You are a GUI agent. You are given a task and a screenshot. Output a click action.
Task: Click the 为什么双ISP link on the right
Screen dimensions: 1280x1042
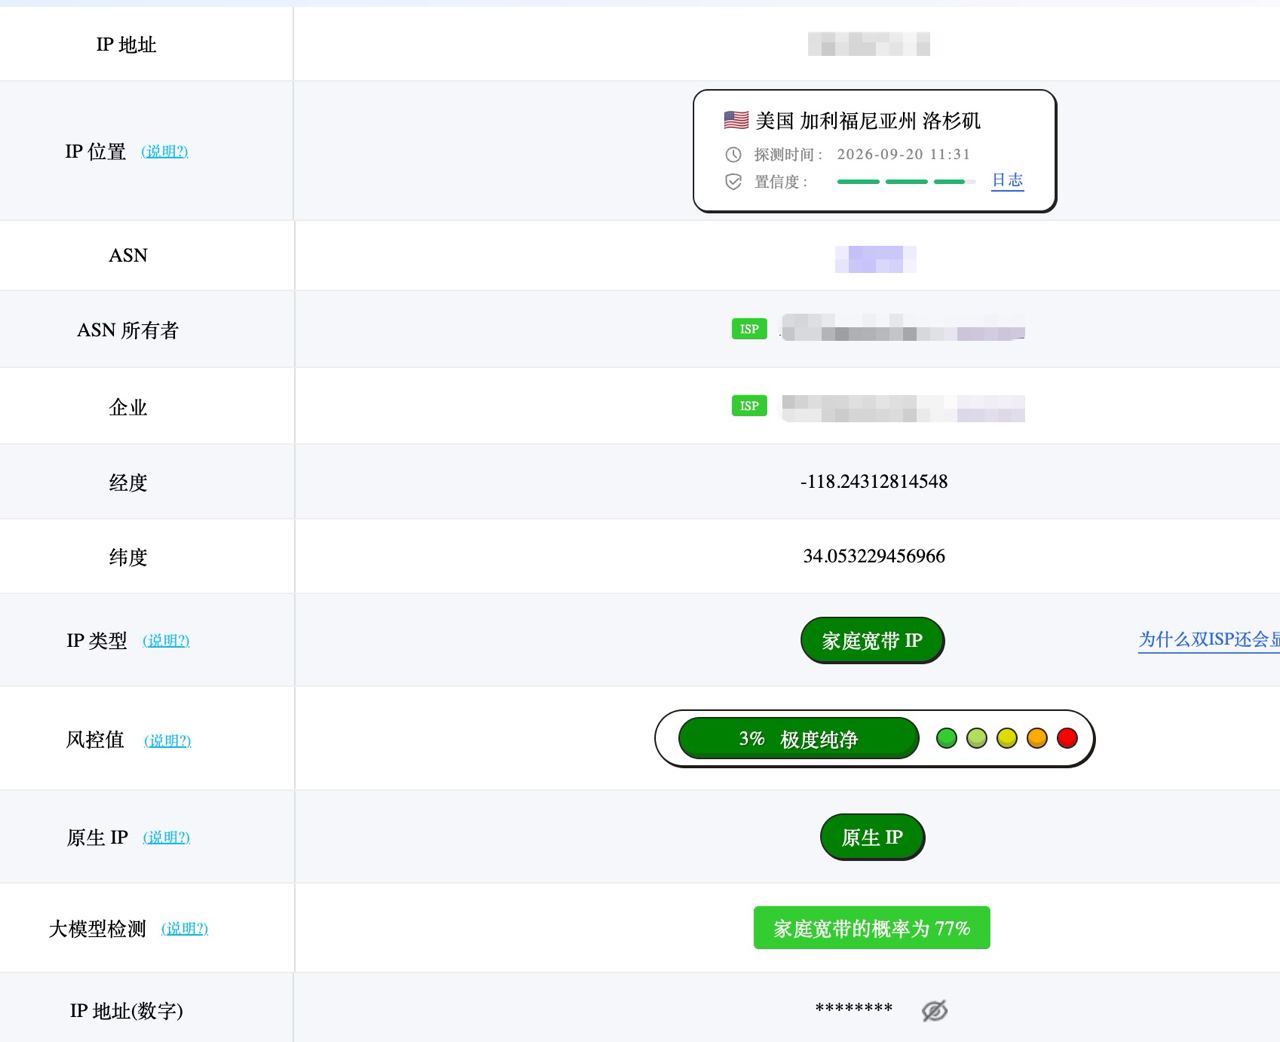(1209, 639)
